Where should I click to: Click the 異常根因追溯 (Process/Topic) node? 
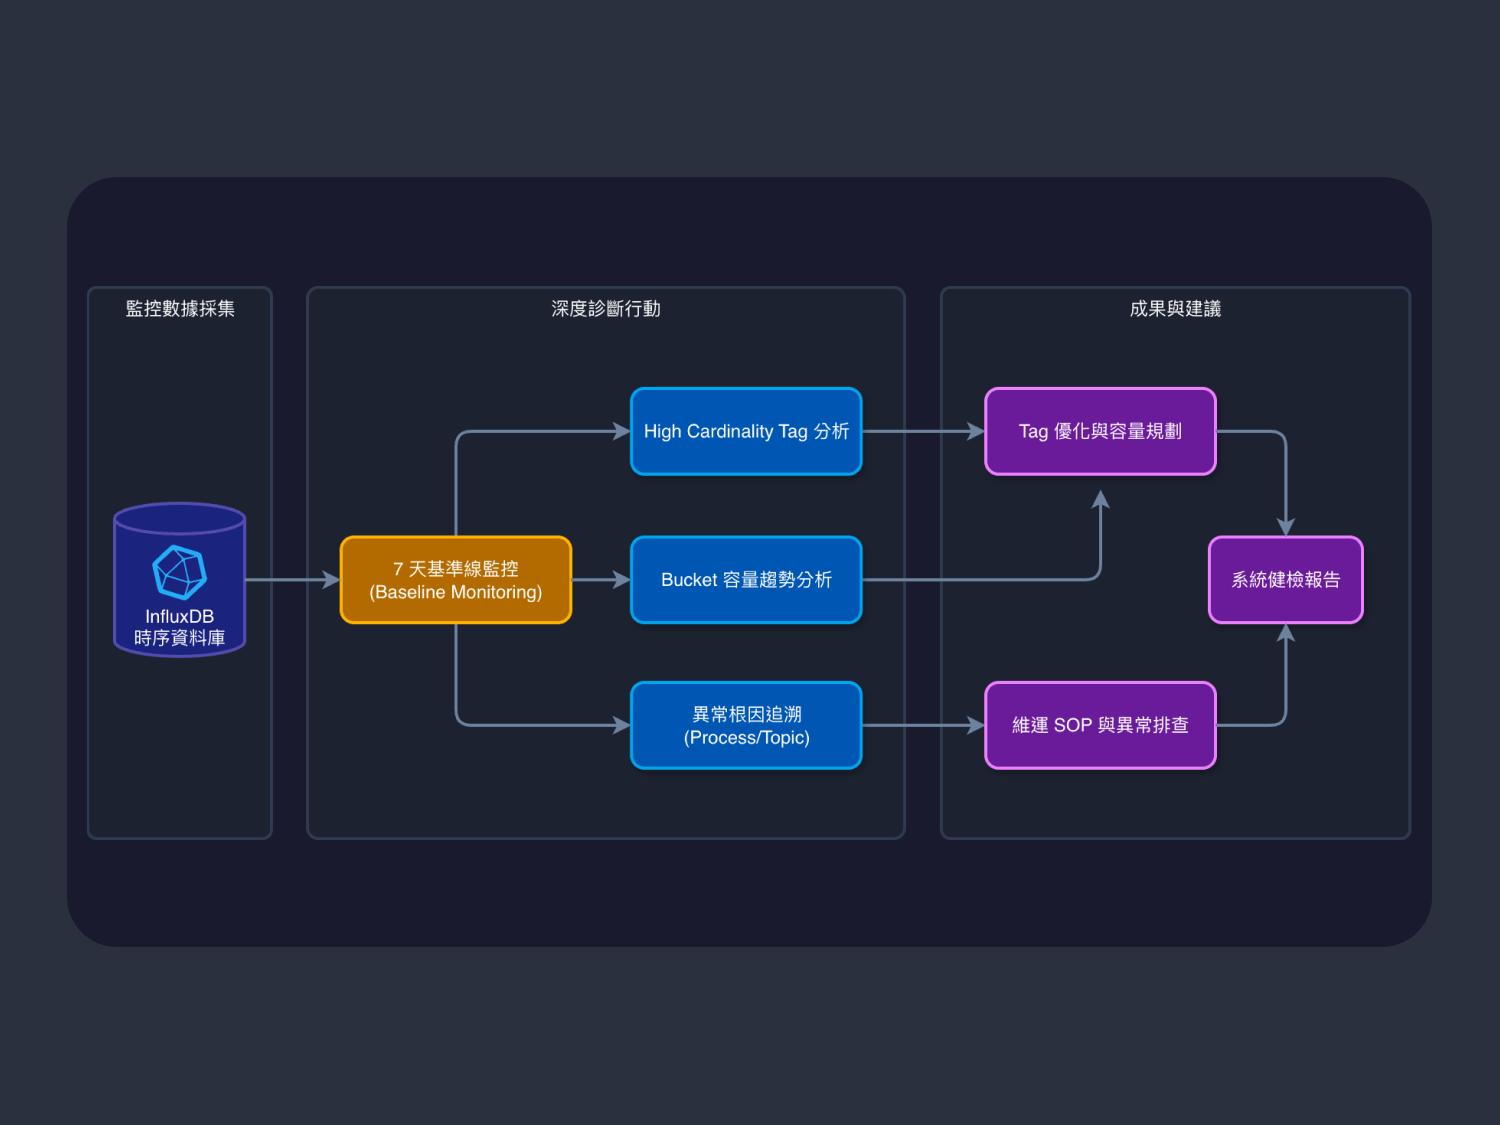click(746, 726)
